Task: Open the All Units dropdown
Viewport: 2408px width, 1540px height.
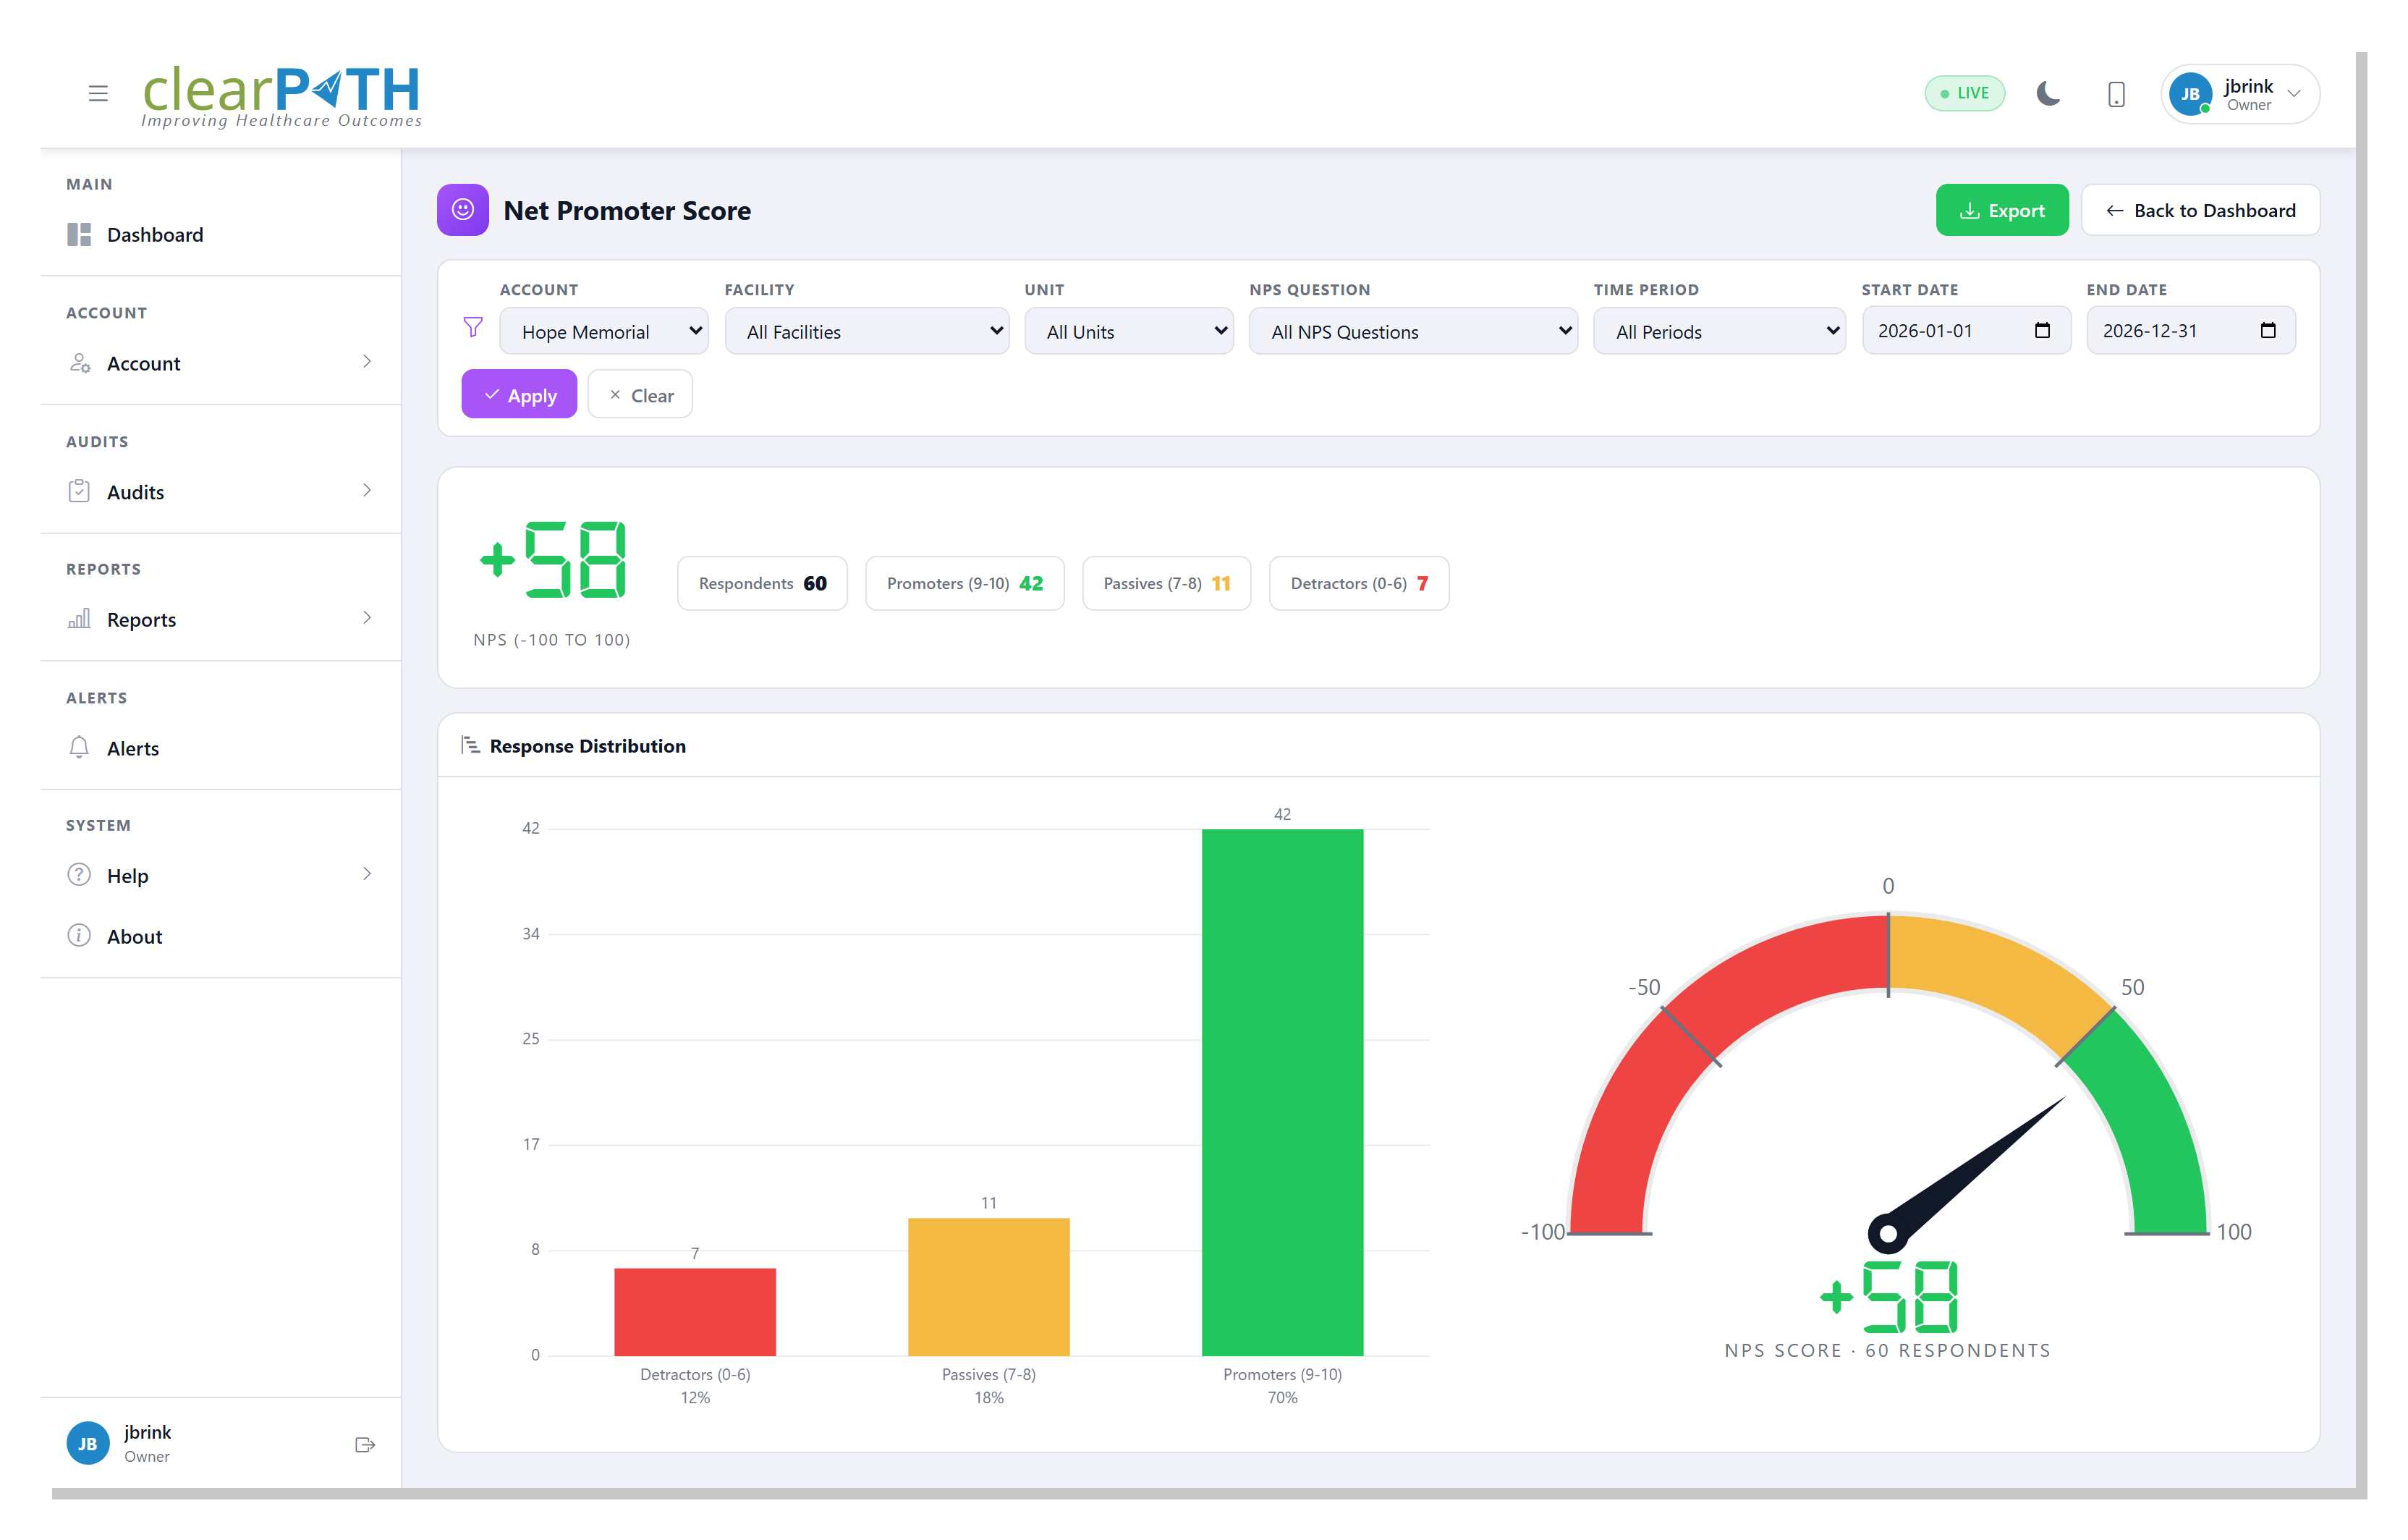Action: 1129,331
